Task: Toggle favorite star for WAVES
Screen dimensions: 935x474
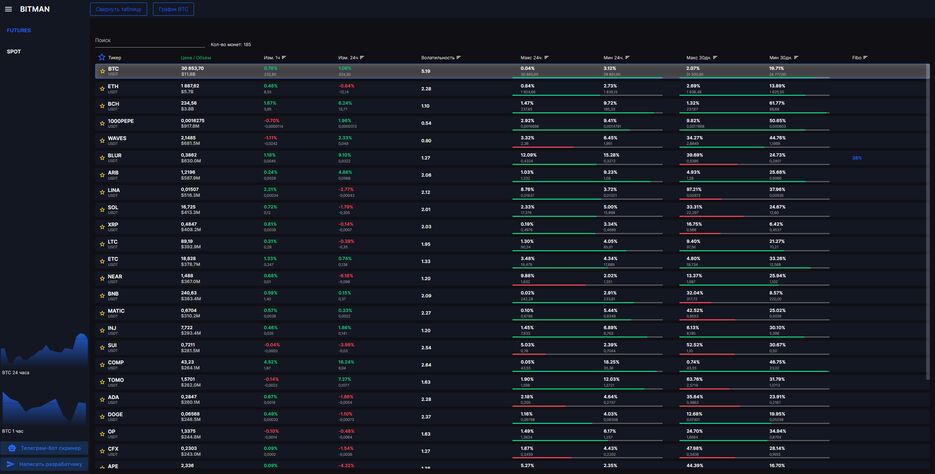Action: click(102, 141)
